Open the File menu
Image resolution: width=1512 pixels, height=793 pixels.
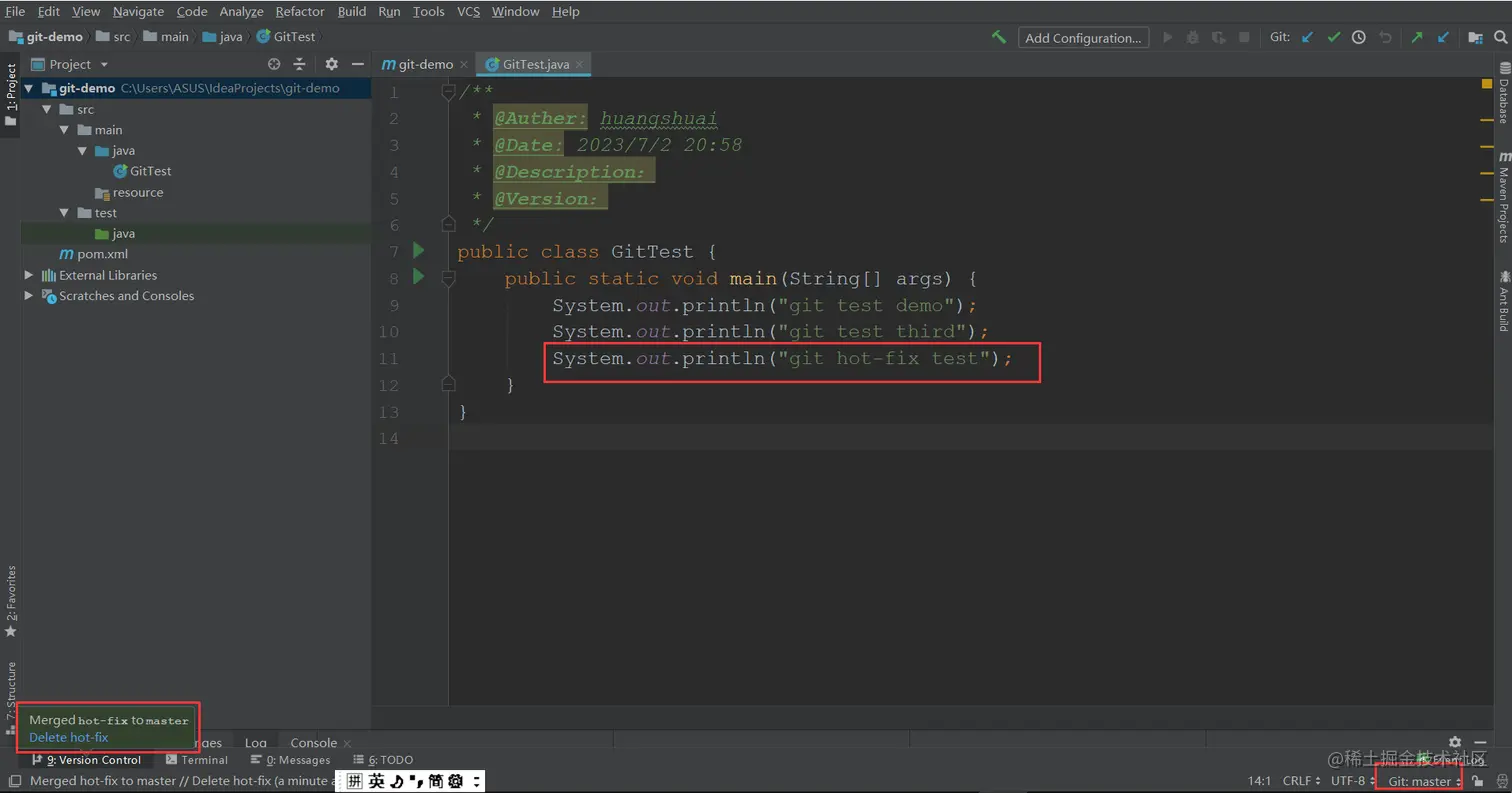pyautogui.click(x=15, y=11)
